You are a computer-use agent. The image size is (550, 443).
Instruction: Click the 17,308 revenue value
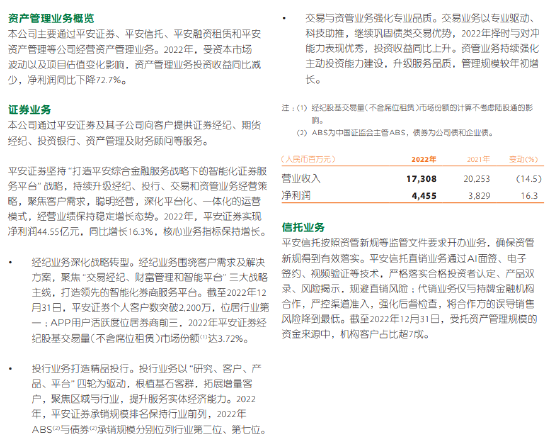[x=421, y=179]
